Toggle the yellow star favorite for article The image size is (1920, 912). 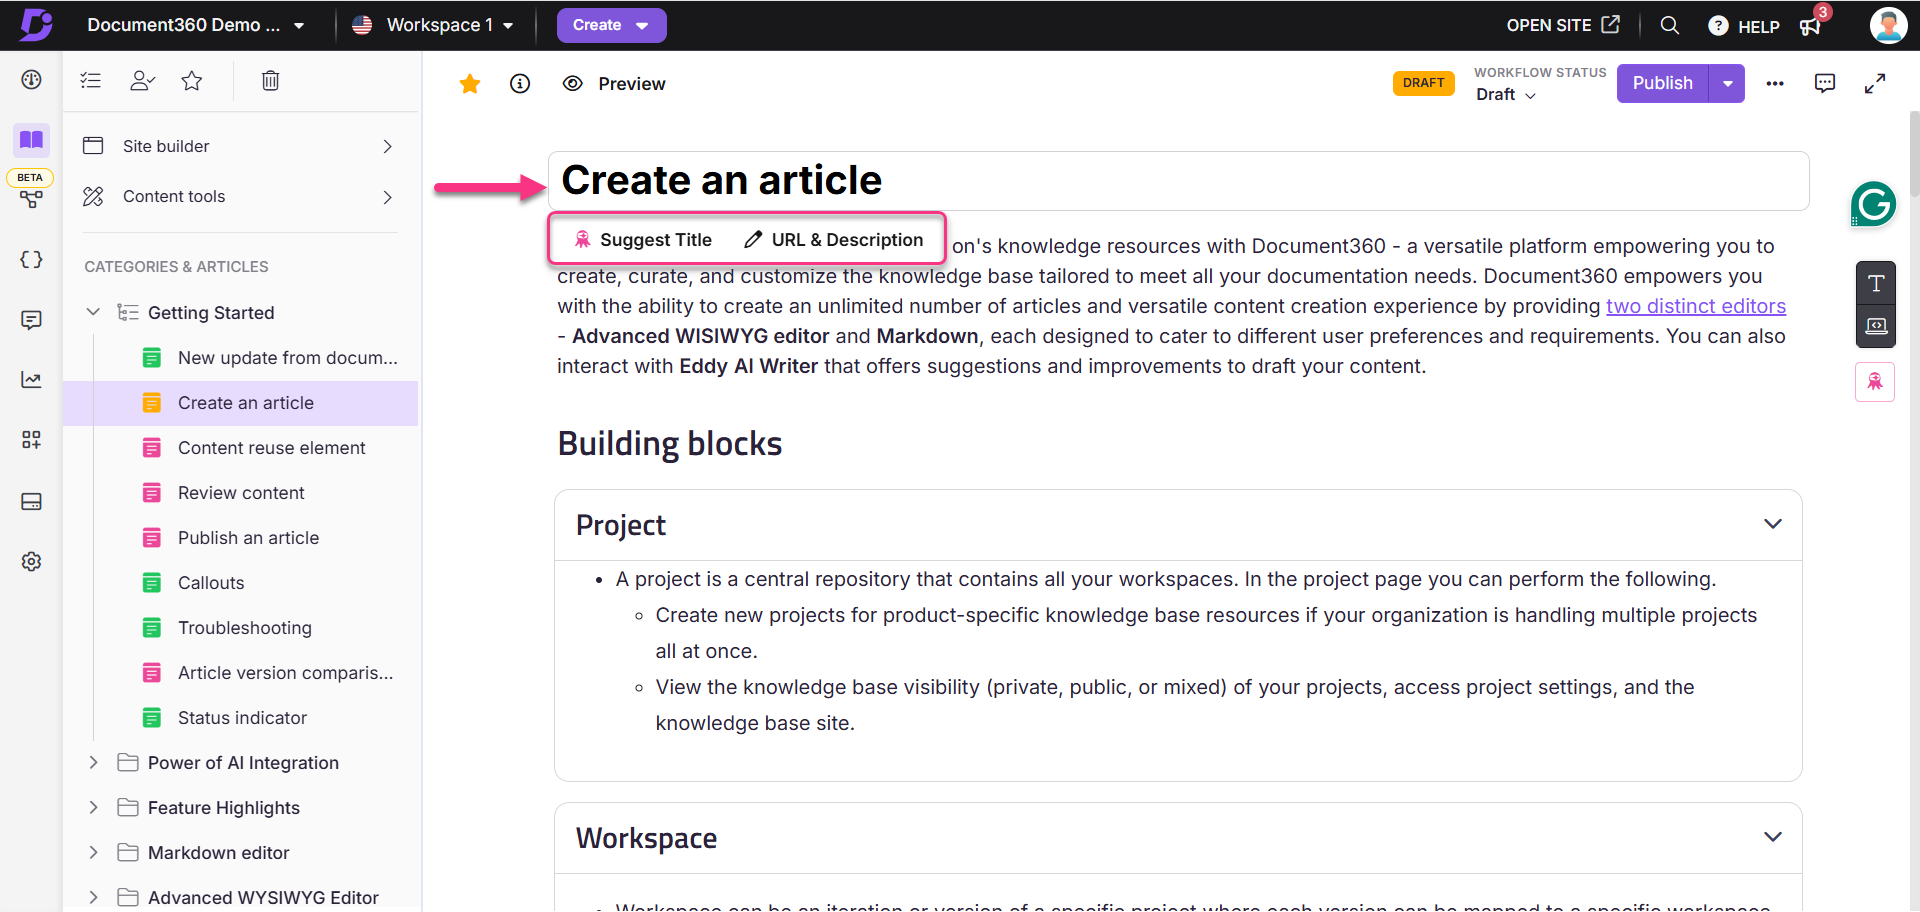(x=469, y=84)
